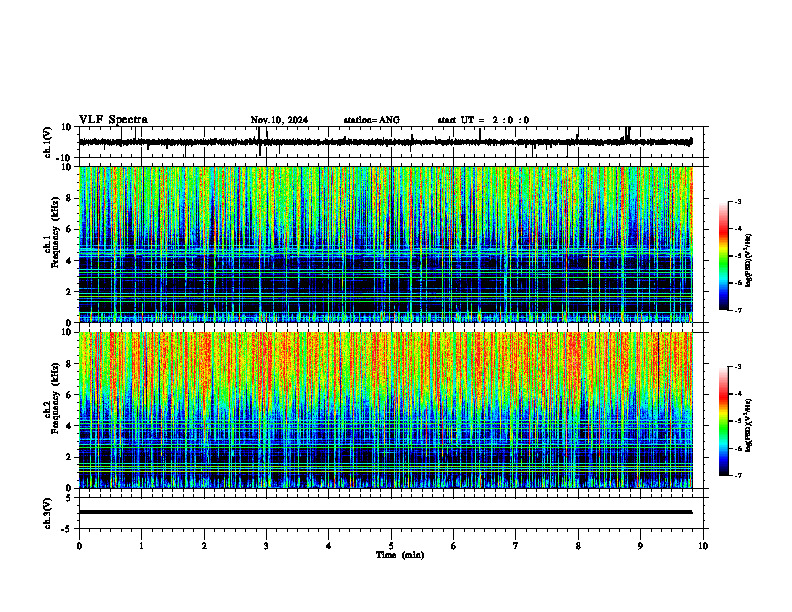
Task: Click tick label "6" on the Time axis
Action: (454, 546)
